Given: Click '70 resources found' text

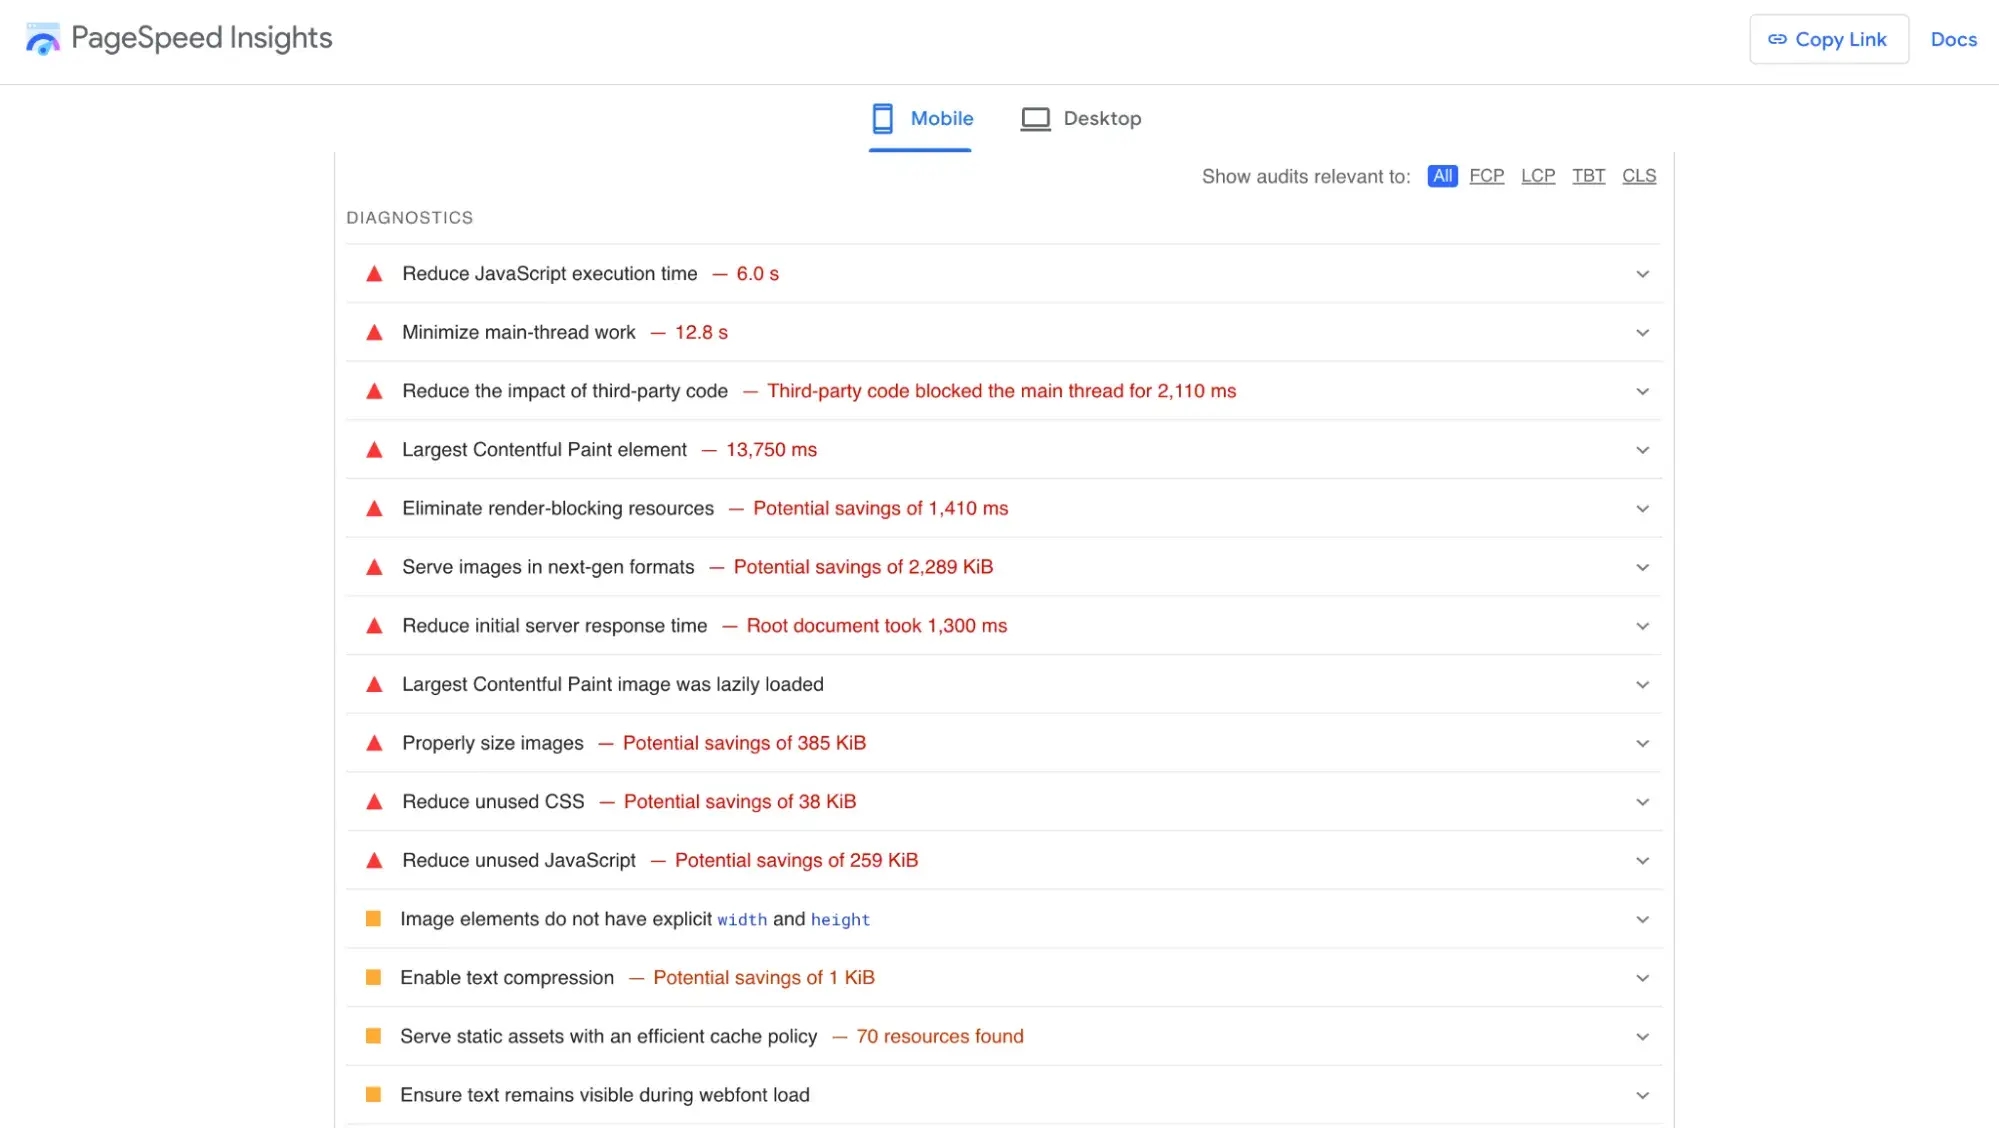Looking at the screenshot, I should [x=940, y=1037].
